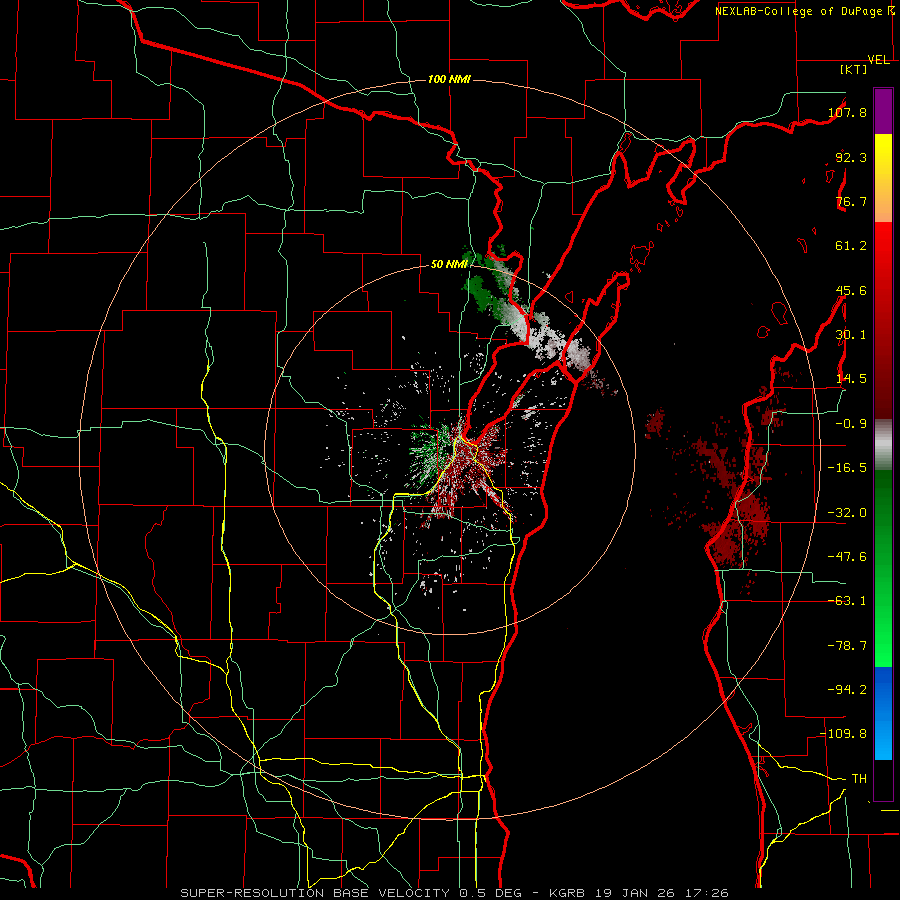Select the 76.7 scale value

851,201
